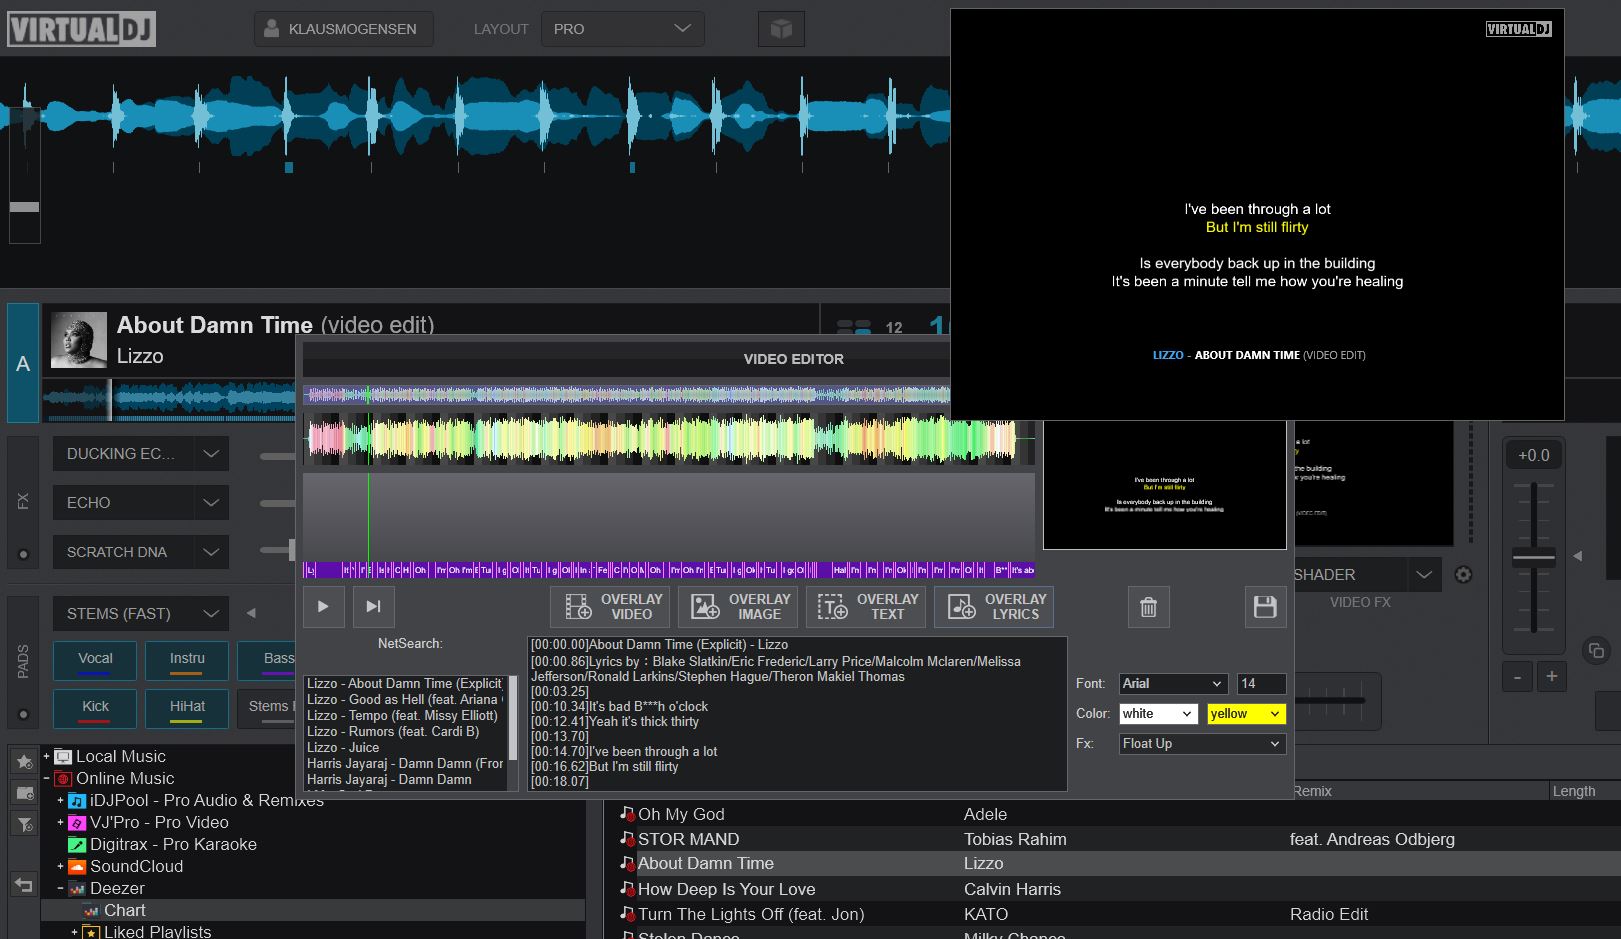This screenshot has height=939, width=1621.
Task: Click the pitch plus button
Action: tap(1552, 677)
